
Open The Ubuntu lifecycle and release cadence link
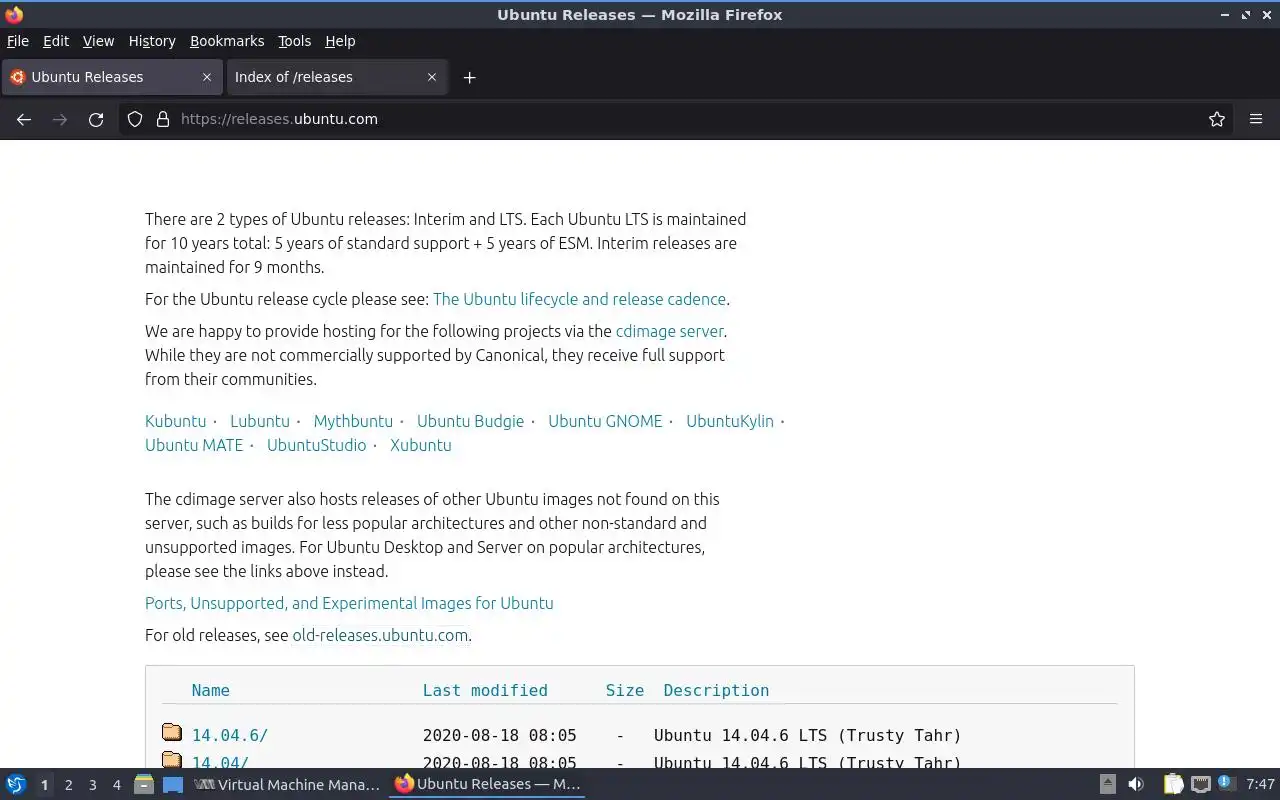coord(579,299)
